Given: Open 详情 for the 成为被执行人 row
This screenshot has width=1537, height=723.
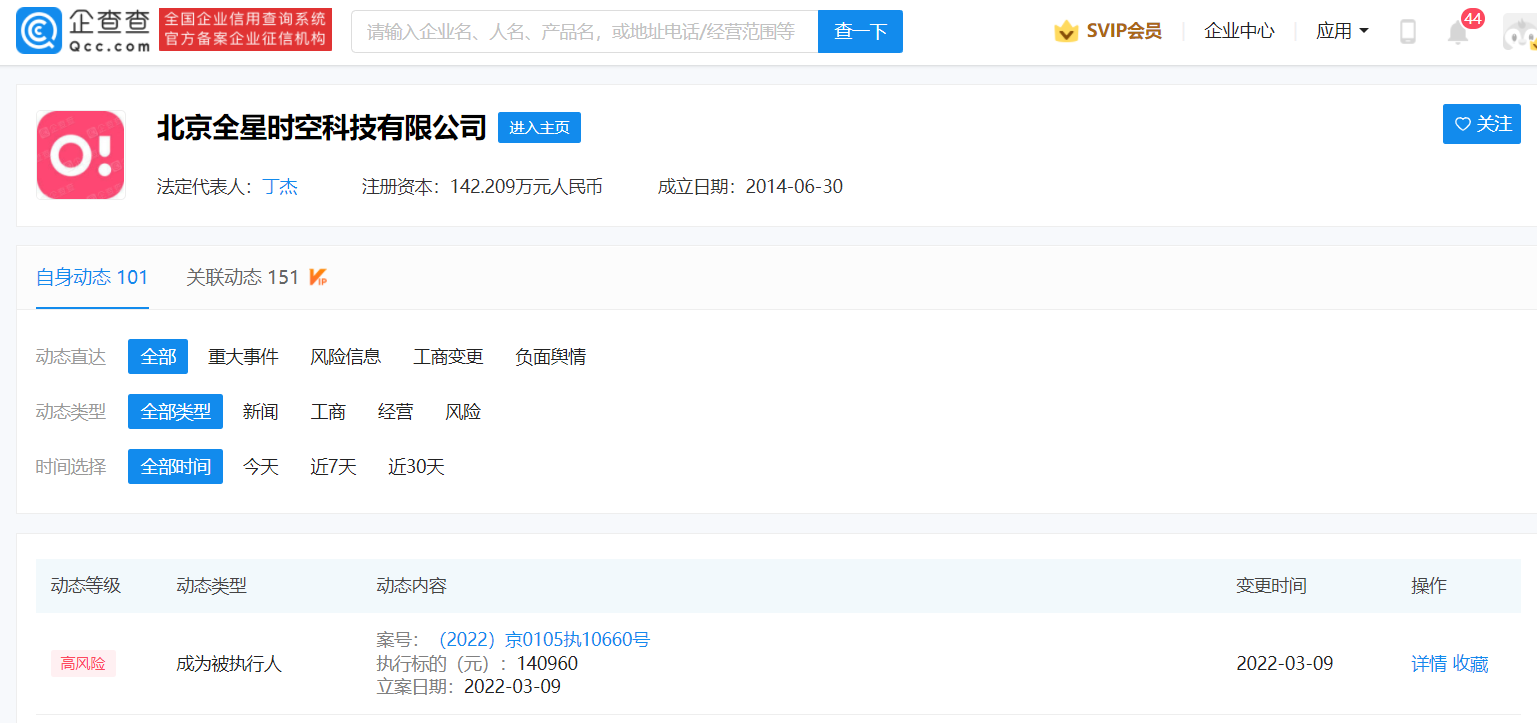Looking at the screenshot, I should tap(1429, 664).
